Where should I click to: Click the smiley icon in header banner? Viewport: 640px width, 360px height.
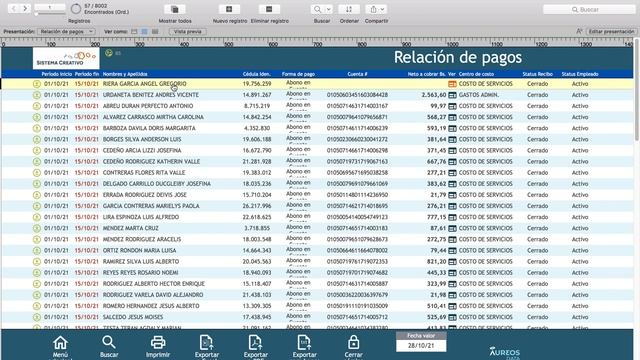click(x=109, y=53)
